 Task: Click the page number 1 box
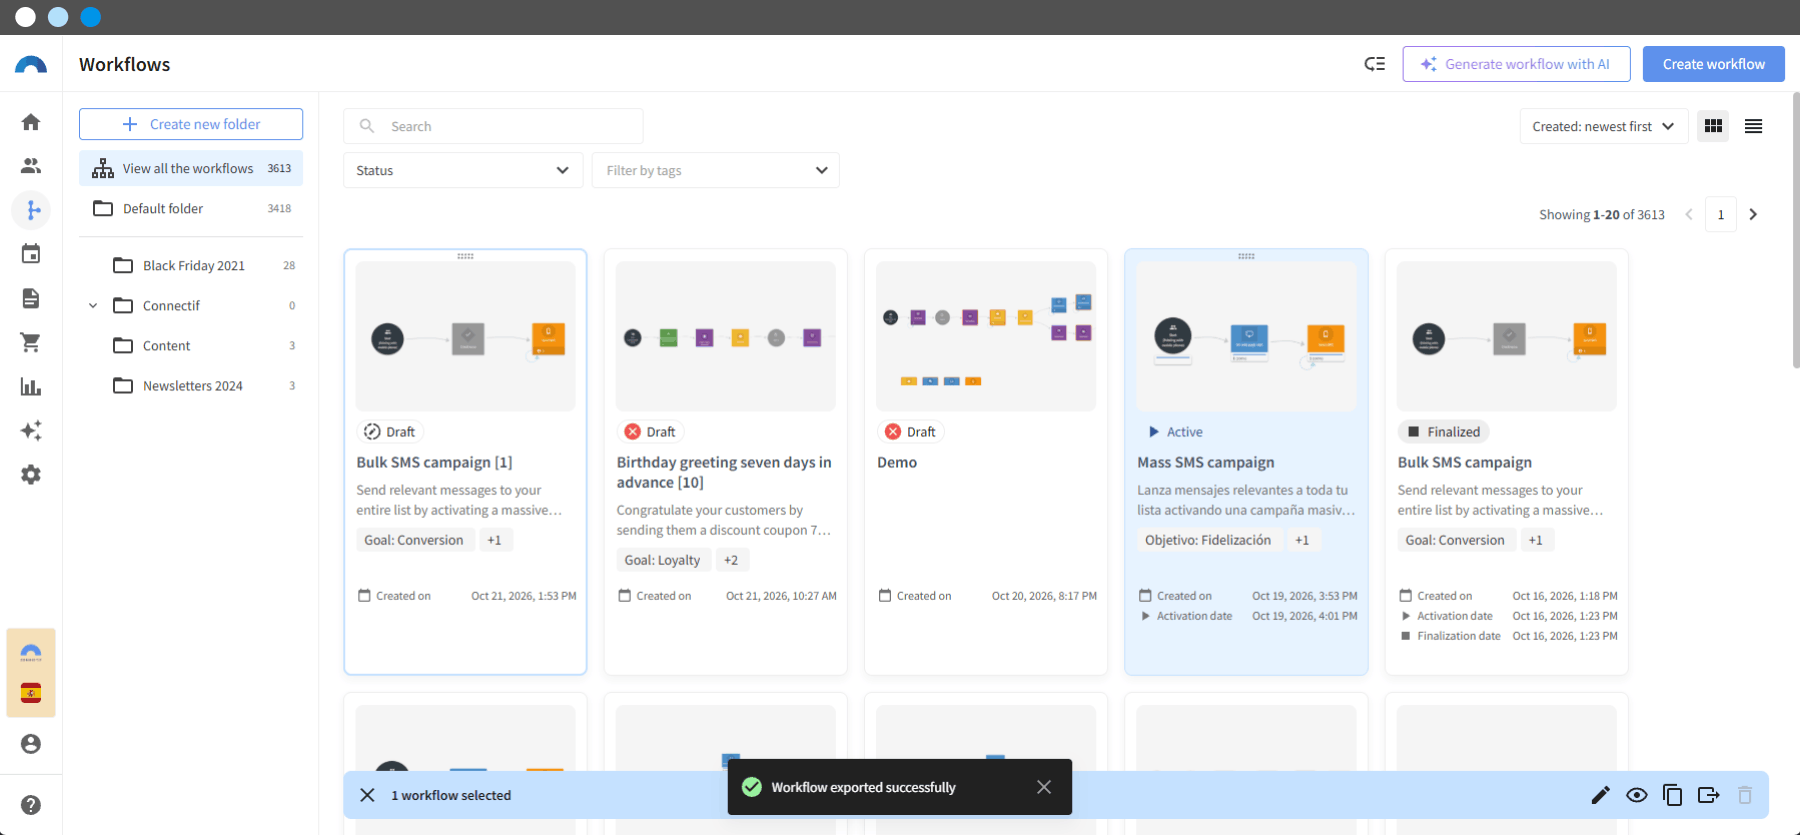pos(1721,214)
